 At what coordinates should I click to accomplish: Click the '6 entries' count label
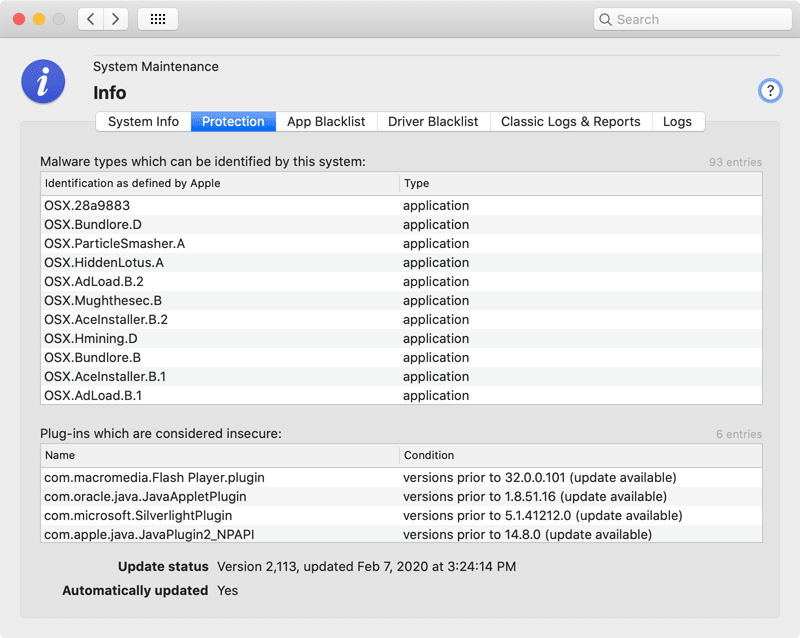[739, 434]
